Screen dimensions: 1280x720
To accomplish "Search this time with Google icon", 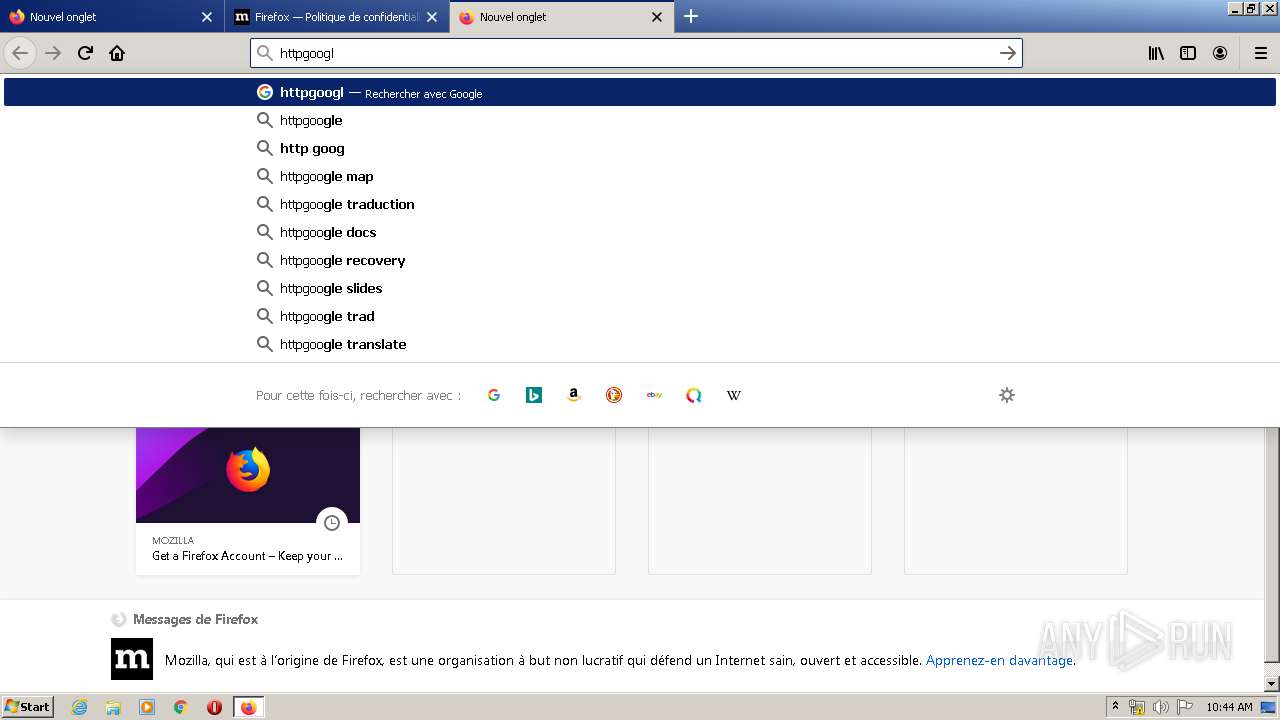I will click(494, 395).
